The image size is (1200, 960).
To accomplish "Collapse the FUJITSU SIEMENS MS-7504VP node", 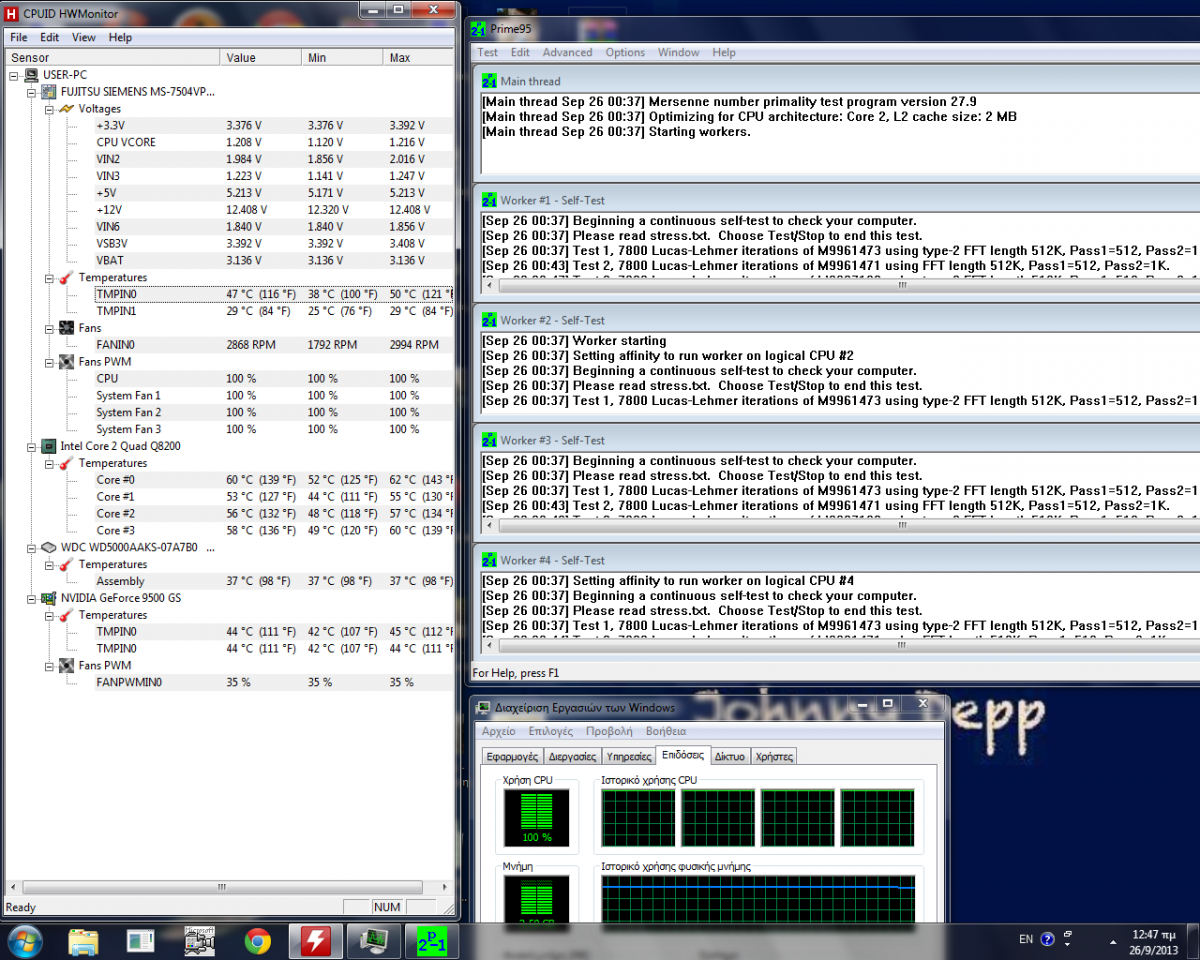I will click(32, 92).
